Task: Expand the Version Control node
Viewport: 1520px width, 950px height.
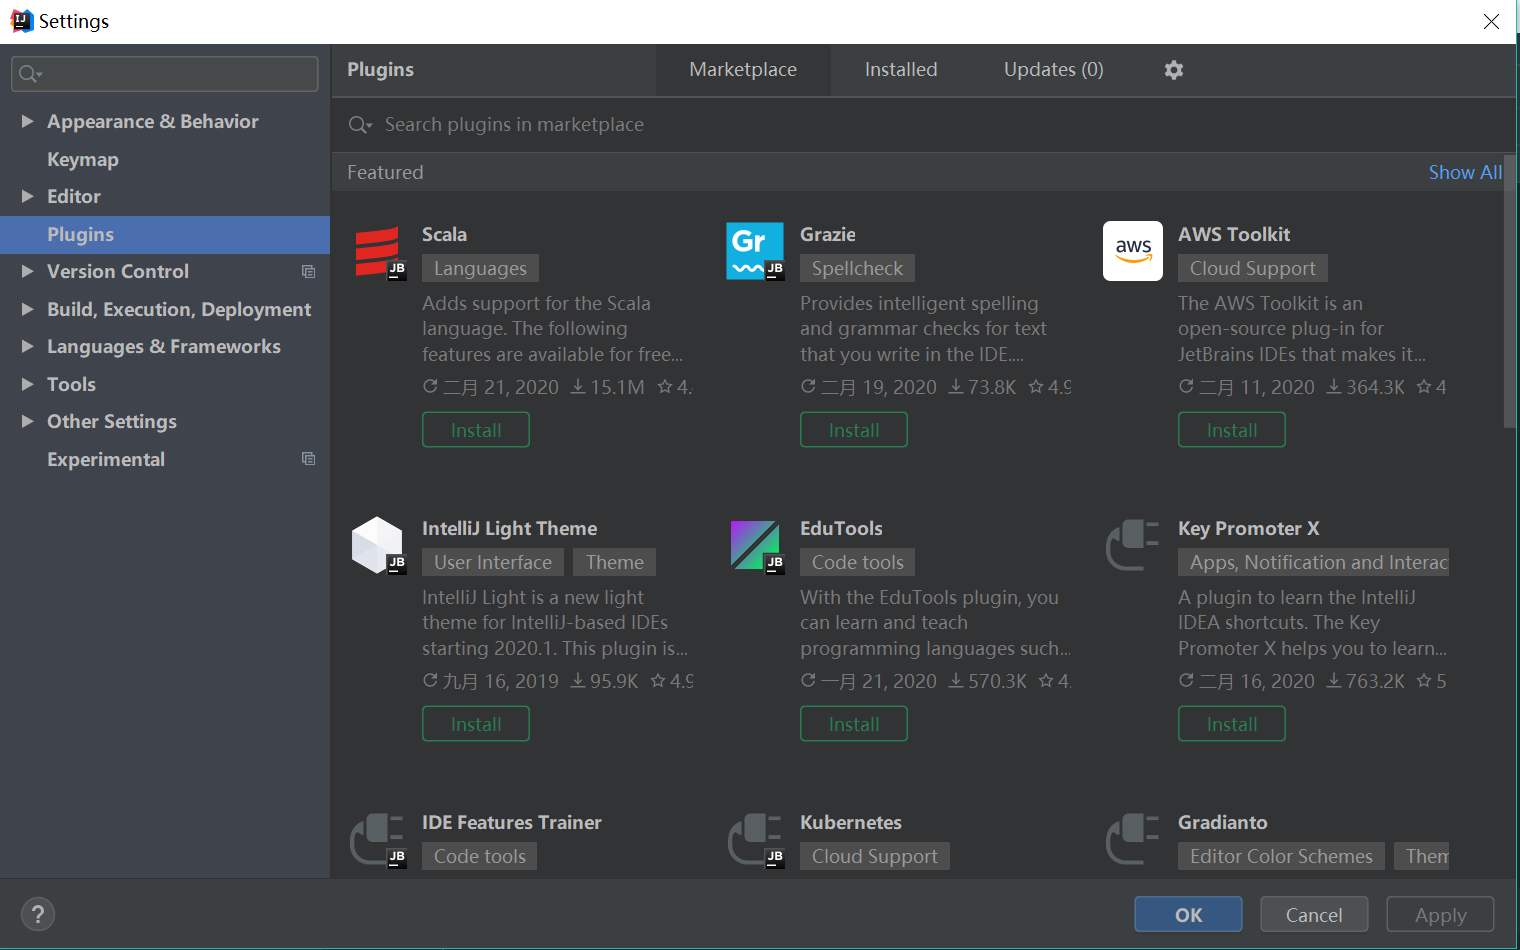Action: pos(28,271)
